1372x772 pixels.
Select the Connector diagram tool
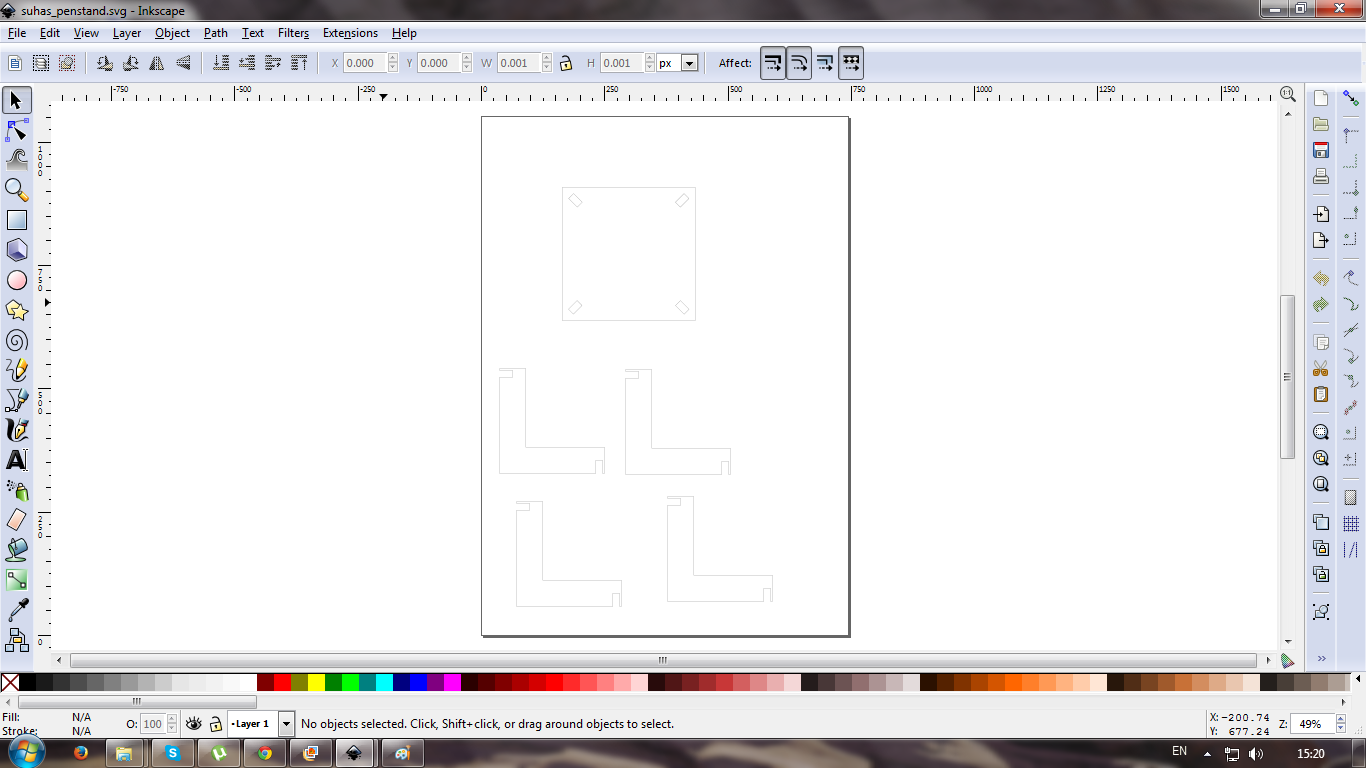(x=16, y=638)
